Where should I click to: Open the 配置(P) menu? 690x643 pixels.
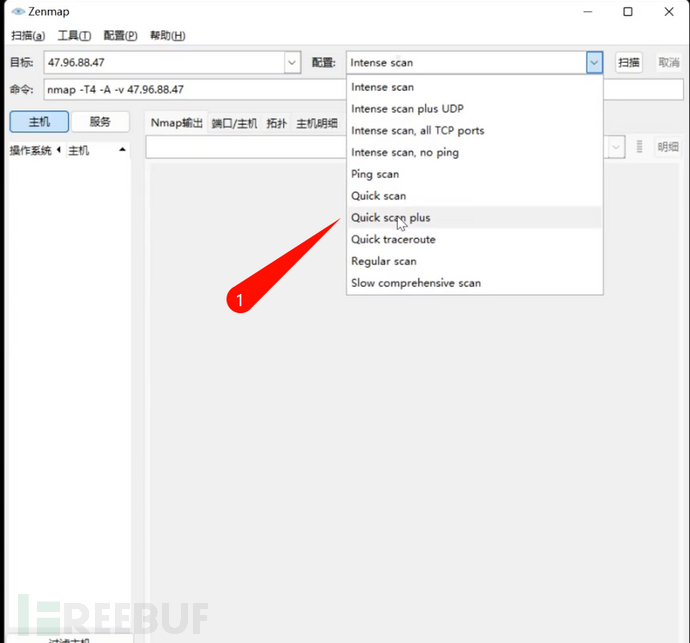coord(121,36)
